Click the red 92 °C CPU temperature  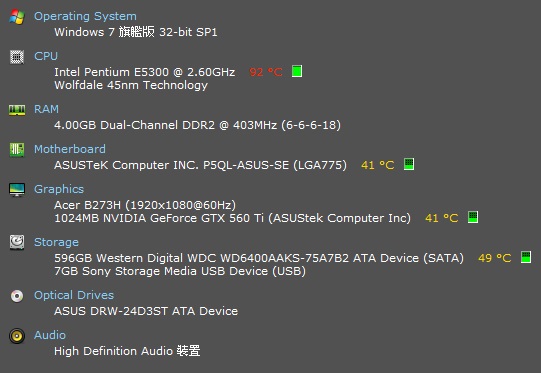pos(266,72)
